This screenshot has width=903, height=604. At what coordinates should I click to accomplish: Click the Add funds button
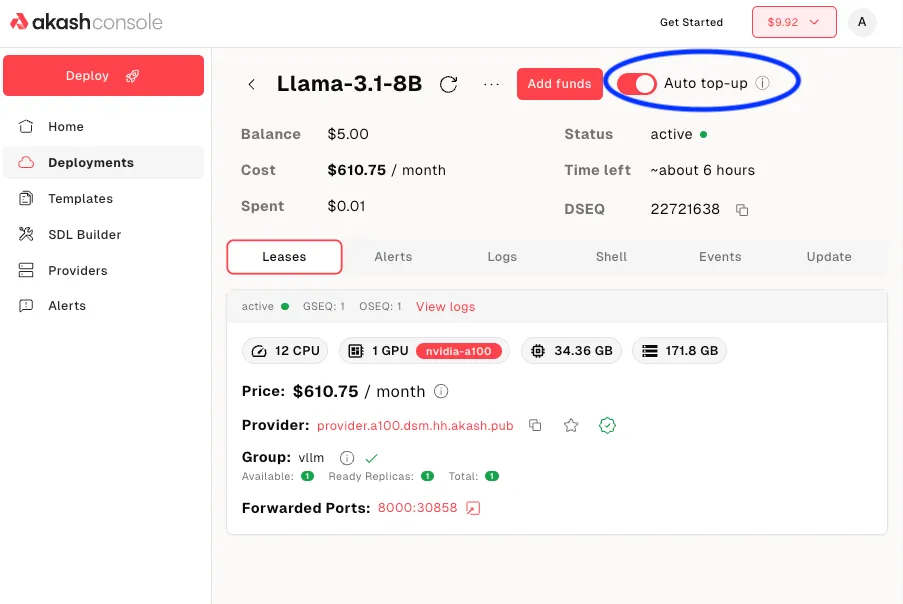point(559,84)
